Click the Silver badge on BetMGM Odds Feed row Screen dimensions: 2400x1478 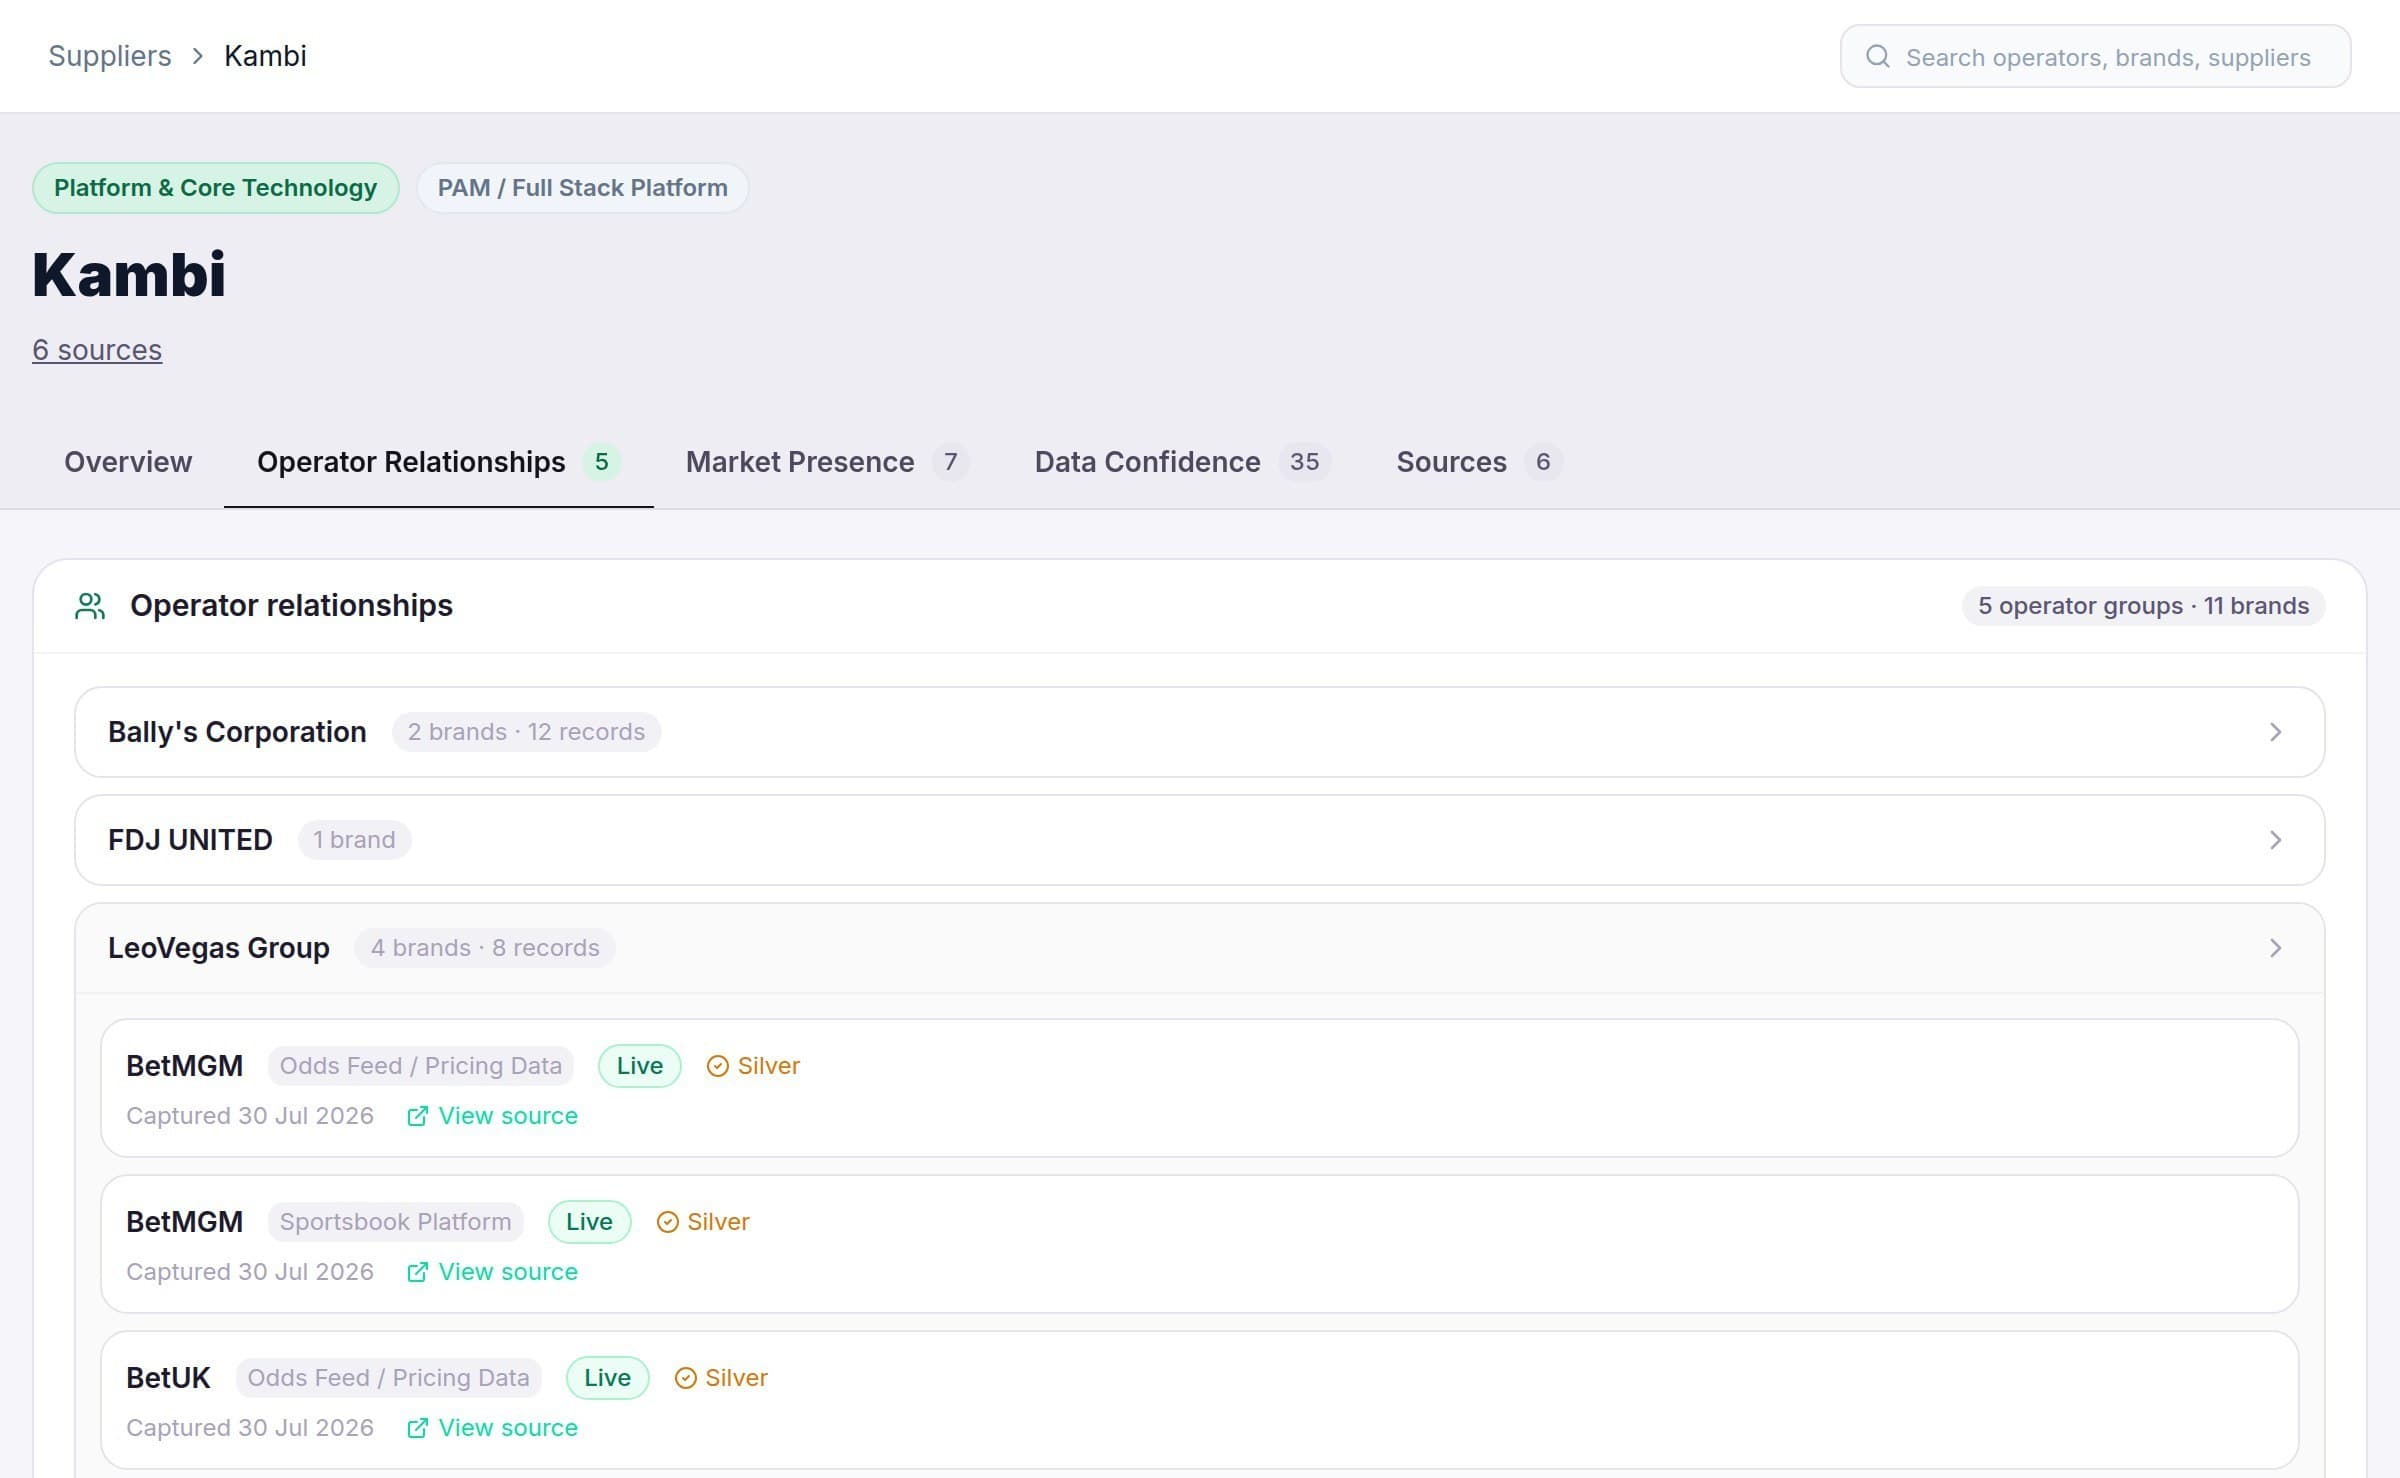[x=753, y=1066]
